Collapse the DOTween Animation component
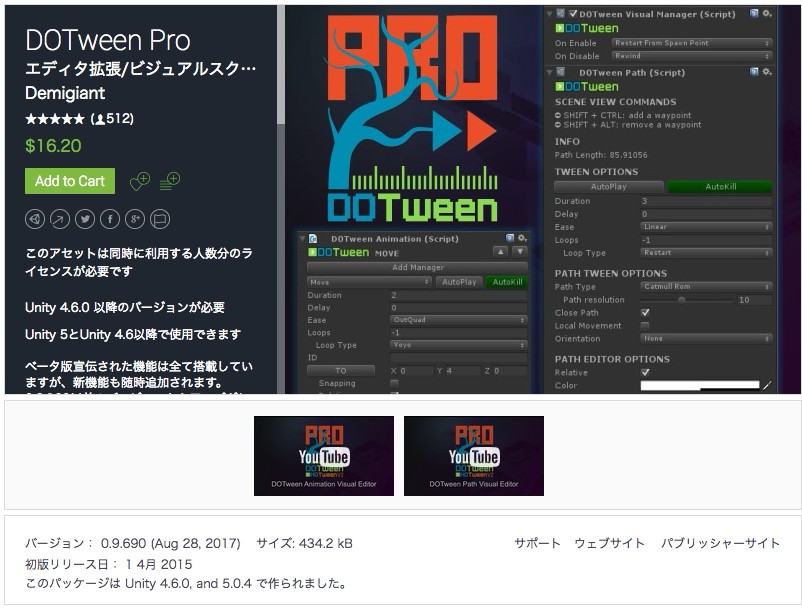802x611 pixels. tap(302, 238)
